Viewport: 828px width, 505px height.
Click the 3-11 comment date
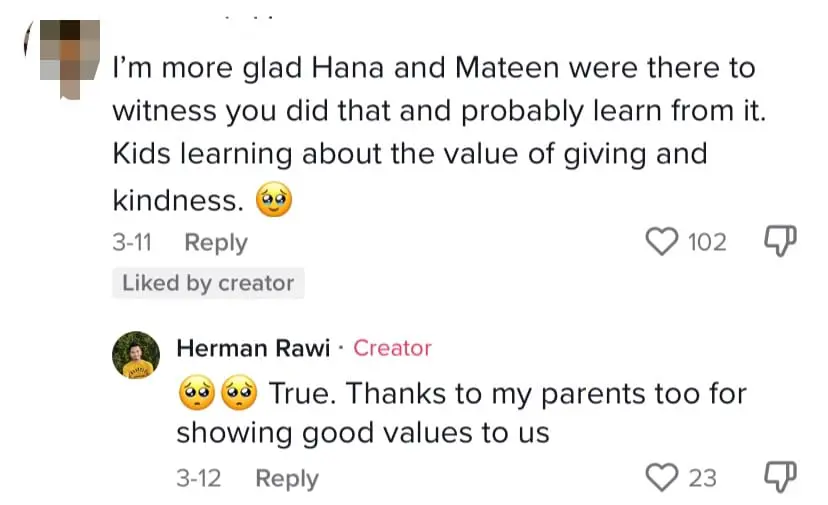coord(132,243)
